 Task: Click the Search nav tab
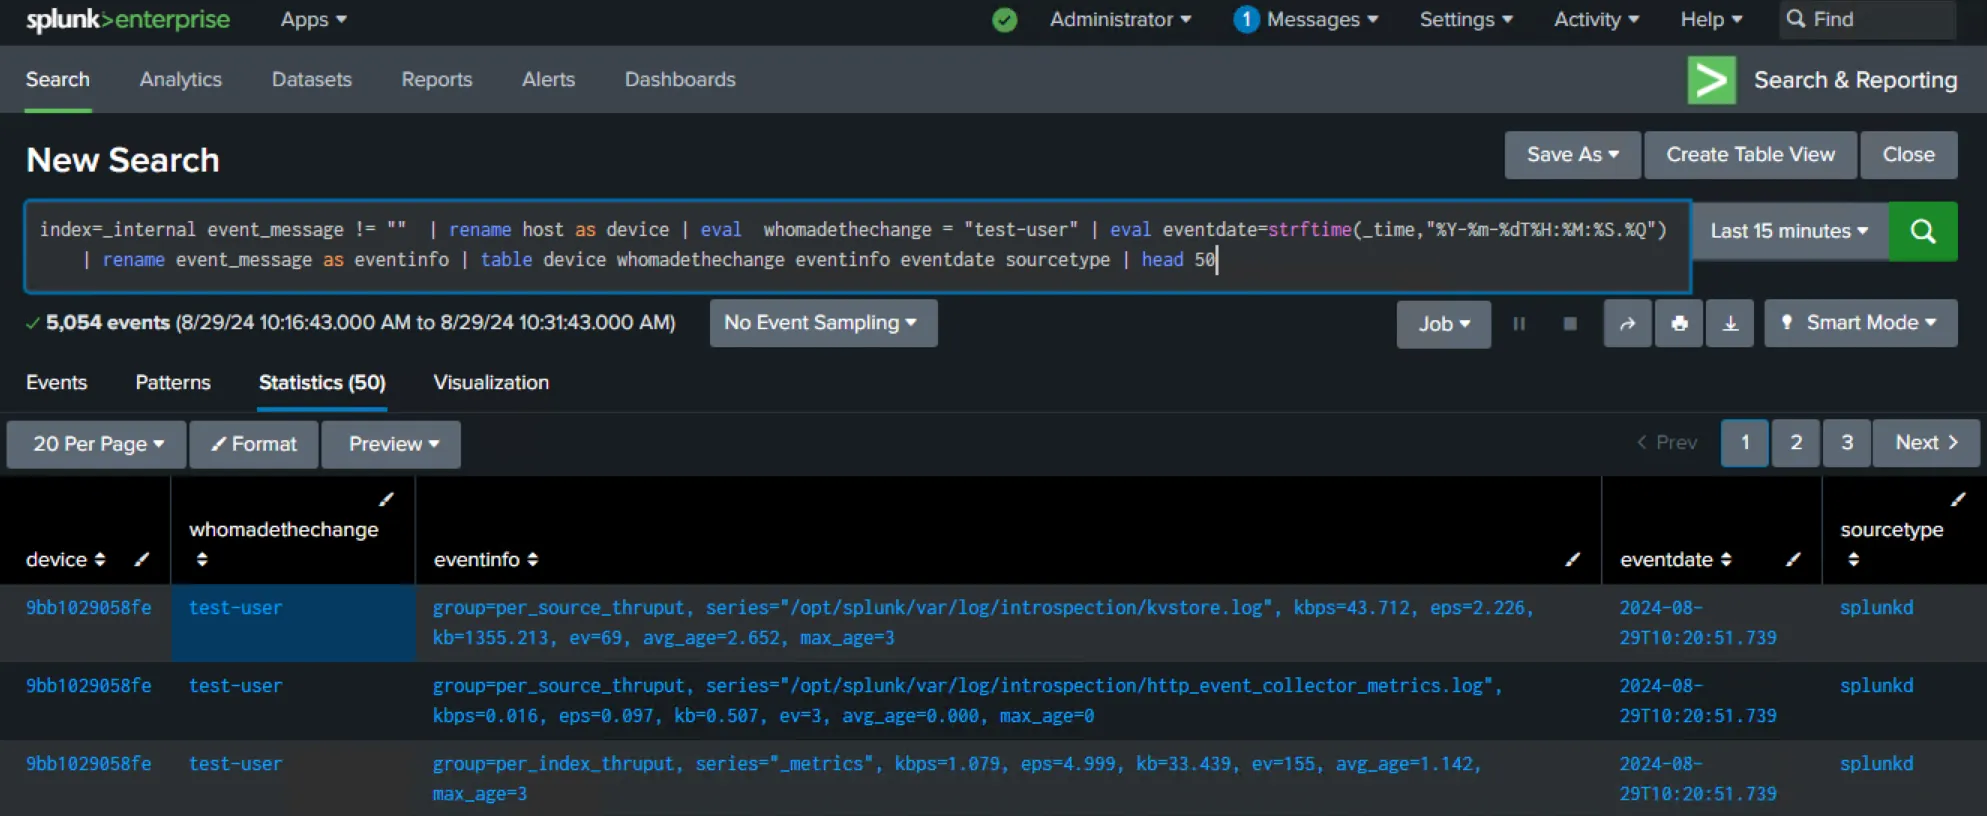58,80
